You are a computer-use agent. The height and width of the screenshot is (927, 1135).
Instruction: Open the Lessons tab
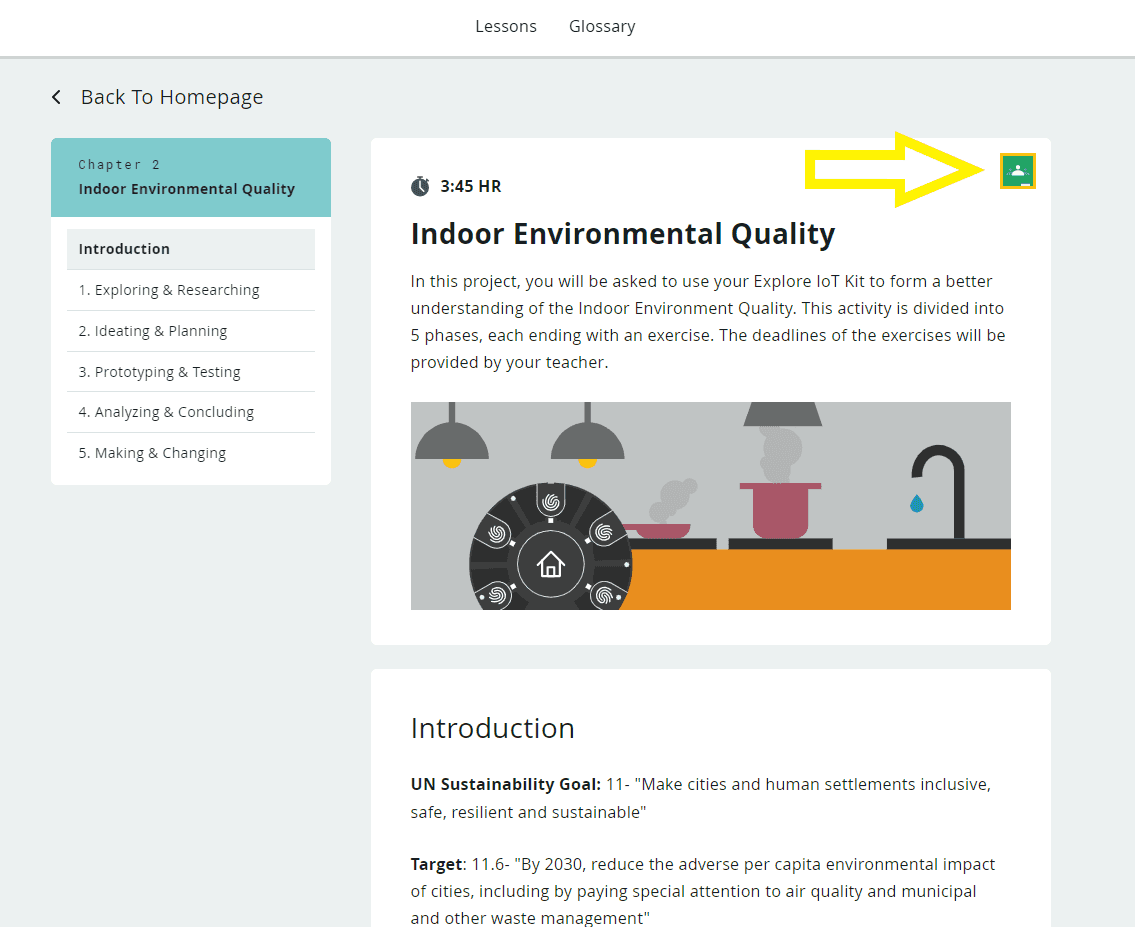pos(506,27)
